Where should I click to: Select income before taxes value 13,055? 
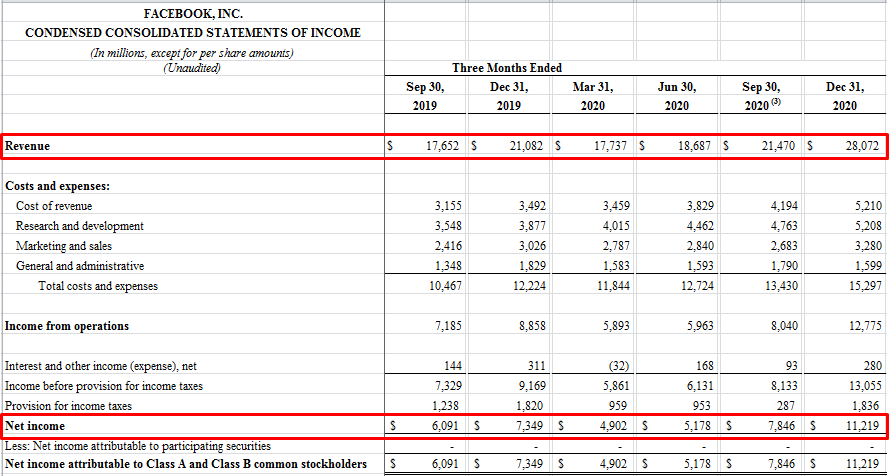pyautogui.click(x=866, y=386)
